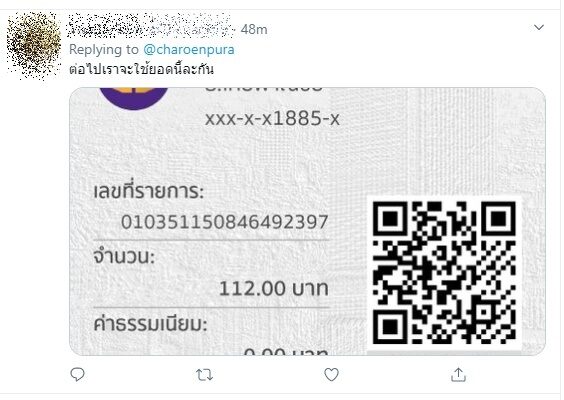Click the blurred profile avatar
Viewport: 564px width, 400px height.
click(x=34, y=45)
